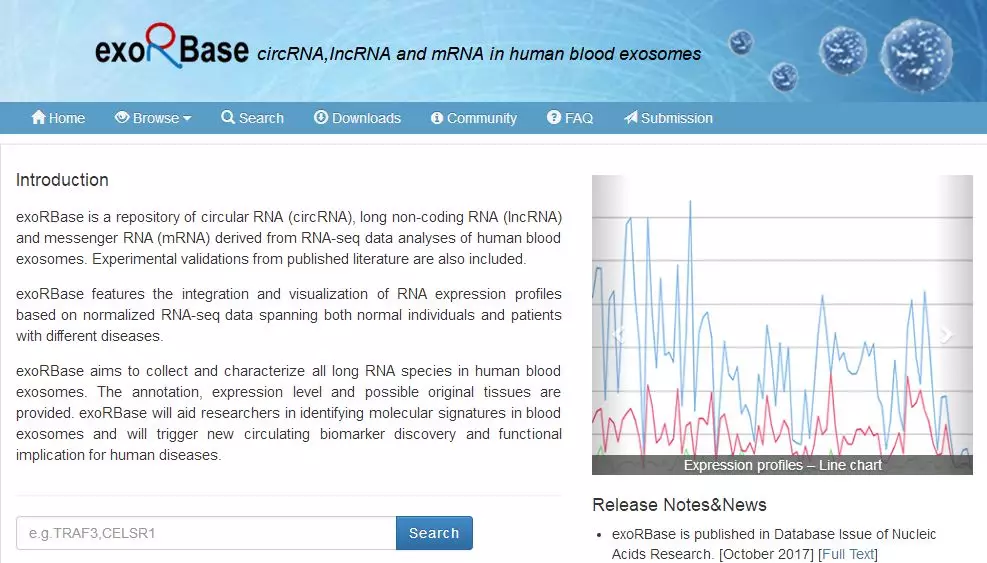This screenshot has width=987, height=563.
Task: Show previous carousel slide arrow
Action: [619, 334]
